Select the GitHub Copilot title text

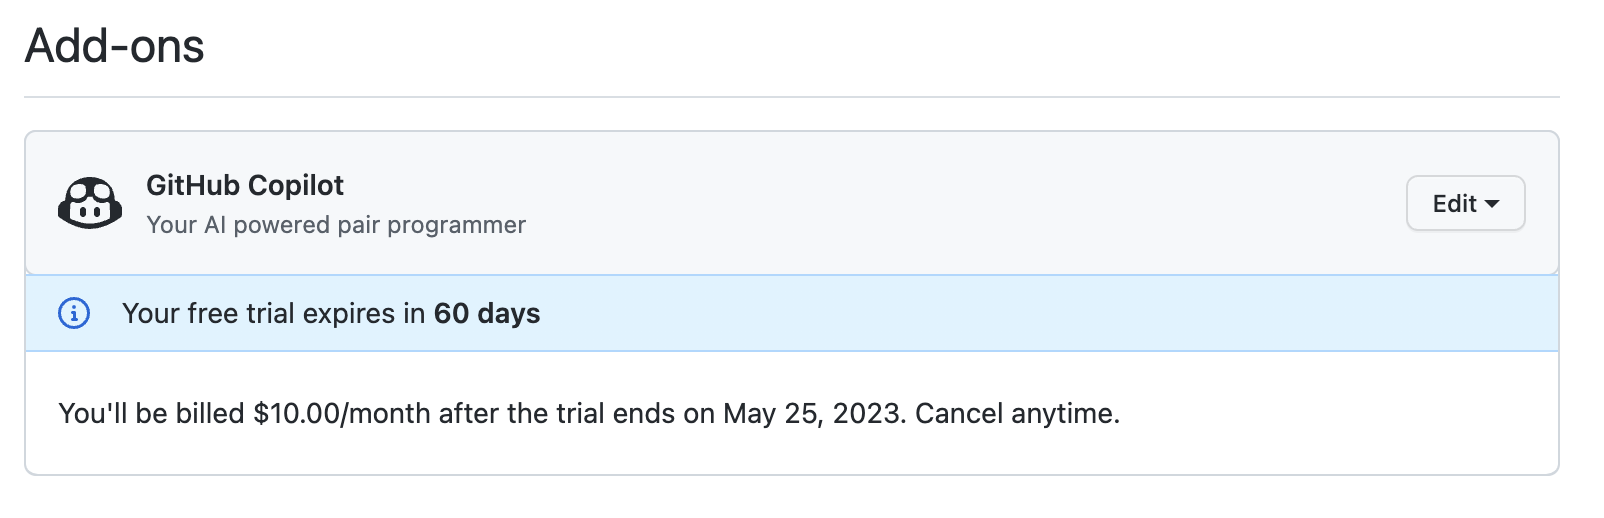pyautogui.click(x=245, y=185)
